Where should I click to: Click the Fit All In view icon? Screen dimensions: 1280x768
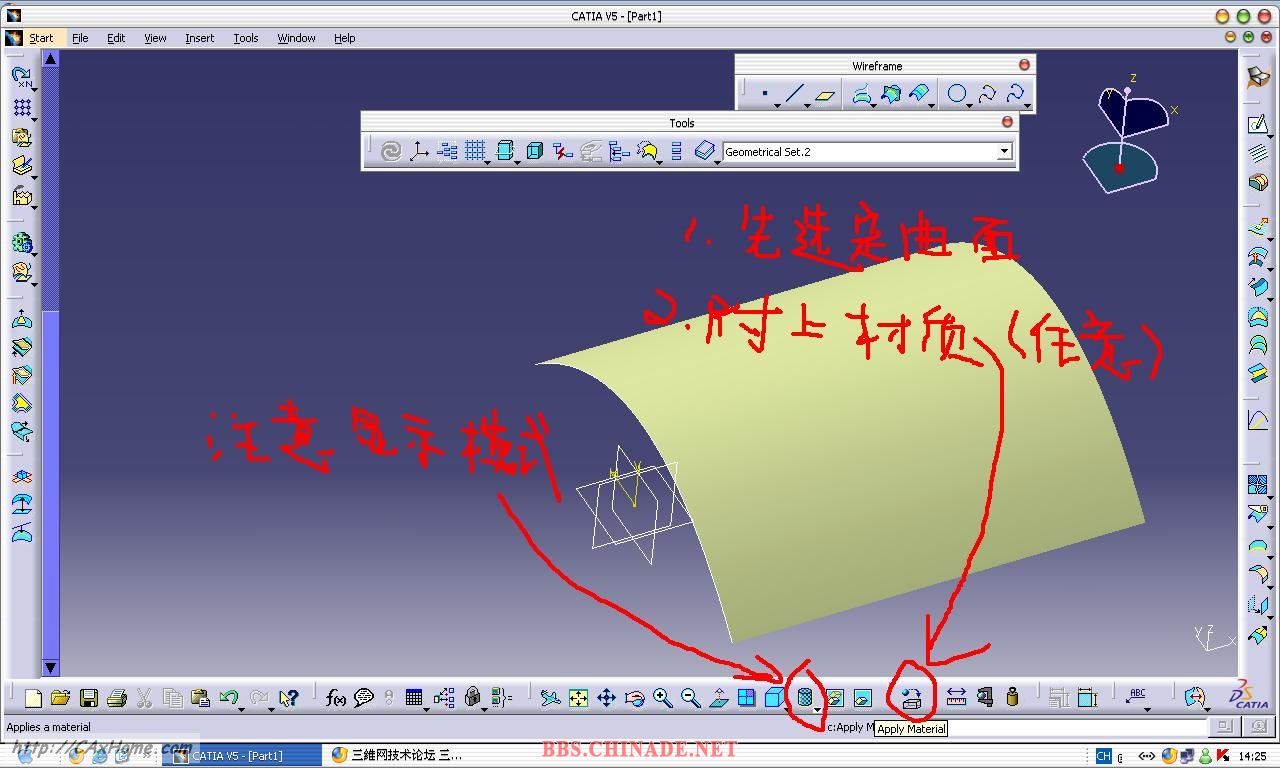coord(578,698)
